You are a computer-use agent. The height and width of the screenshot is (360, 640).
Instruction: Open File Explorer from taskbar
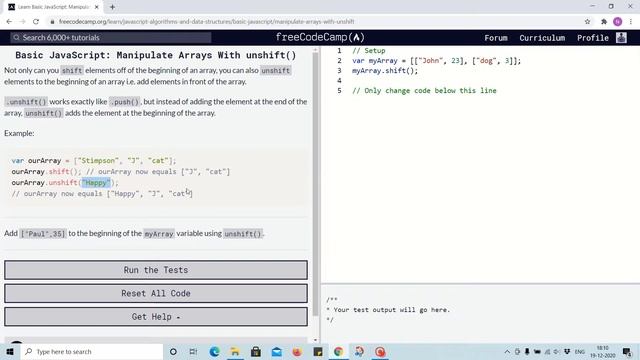click(x=235, y=351)
